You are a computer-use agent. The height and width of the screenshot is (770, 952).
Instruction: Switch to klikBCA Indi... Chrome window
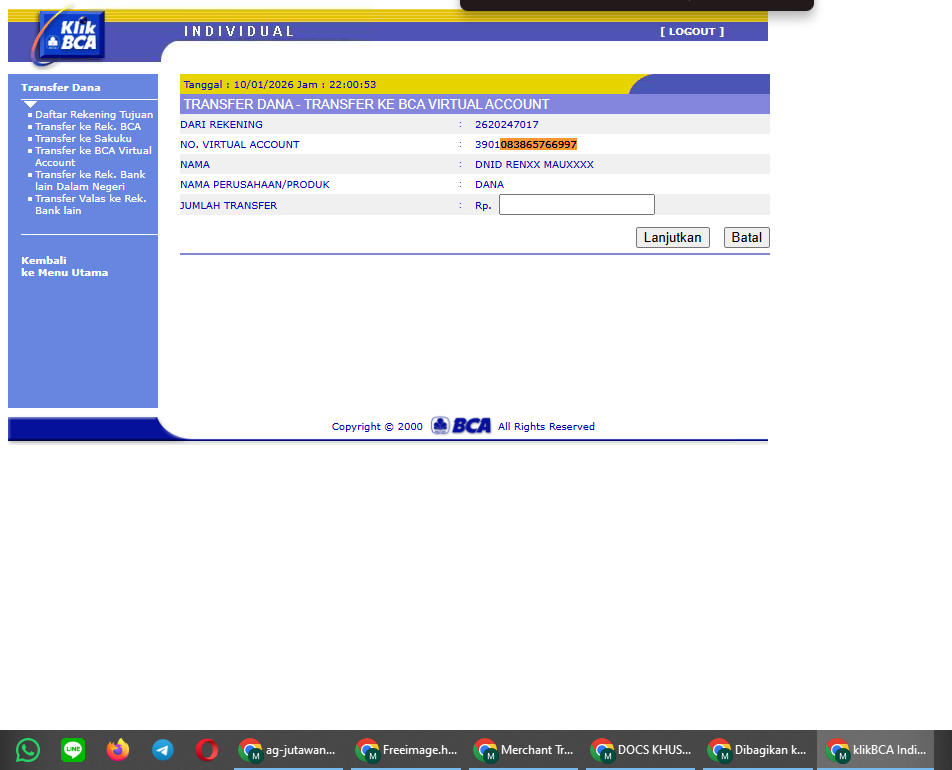(x=876, y=750)
